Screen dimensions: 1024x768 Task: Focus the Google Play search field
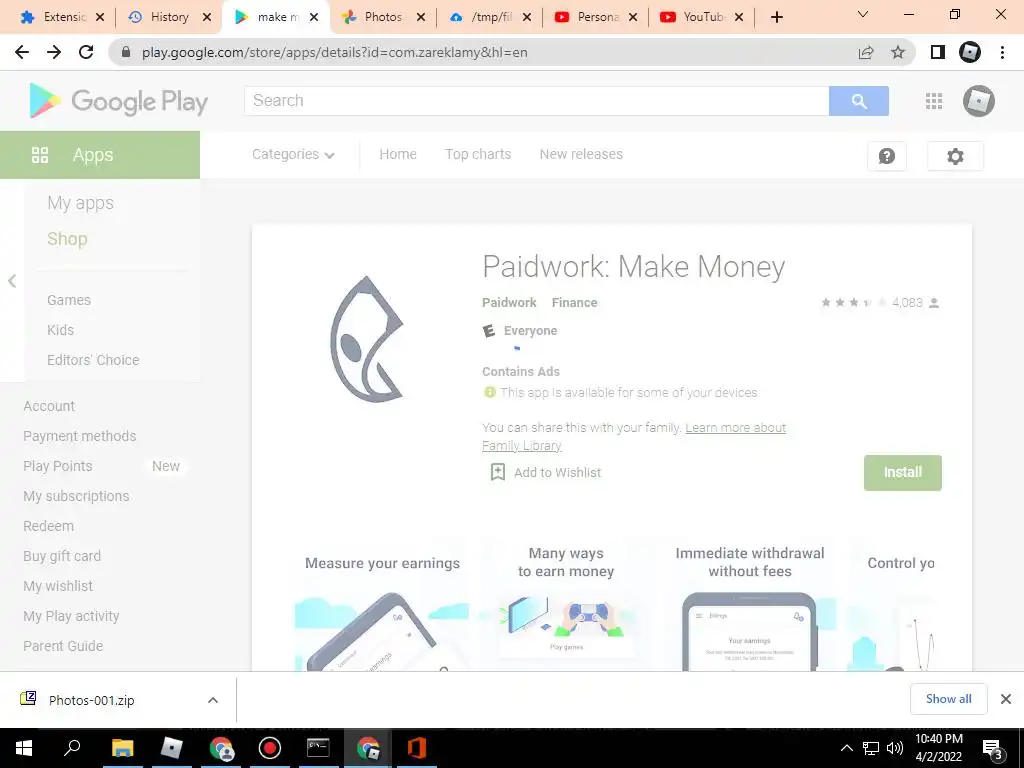tap(537, 101)
